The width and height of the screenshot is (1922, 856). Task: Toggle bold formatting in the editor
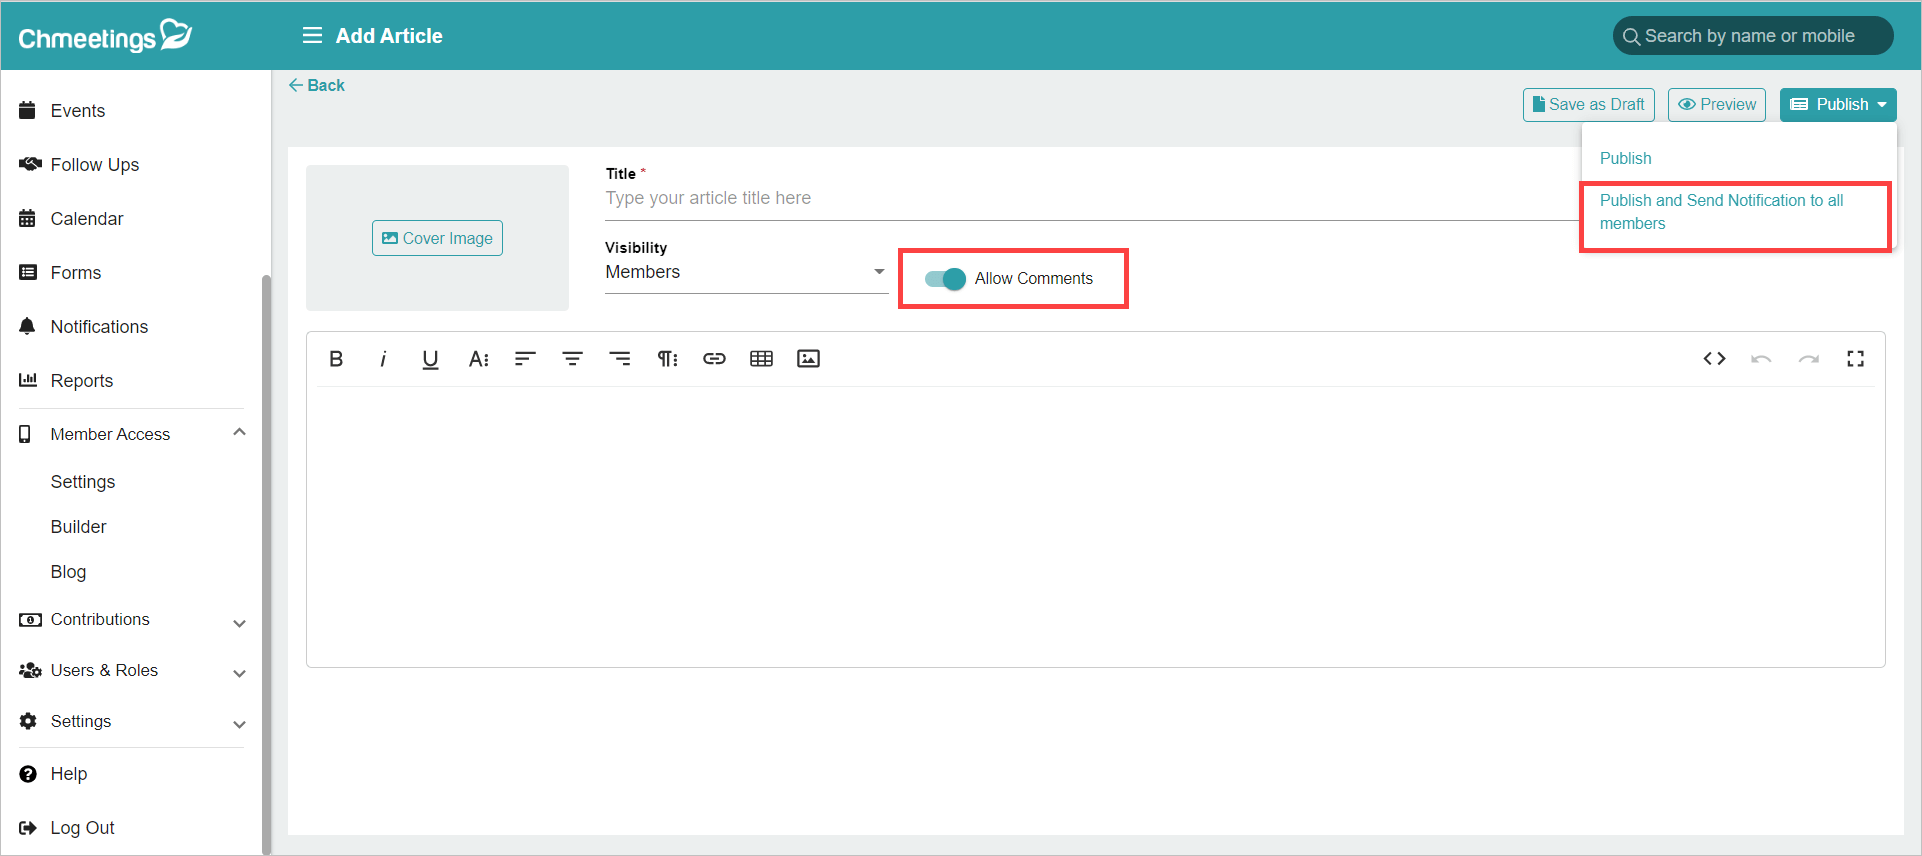coord(336,359)
